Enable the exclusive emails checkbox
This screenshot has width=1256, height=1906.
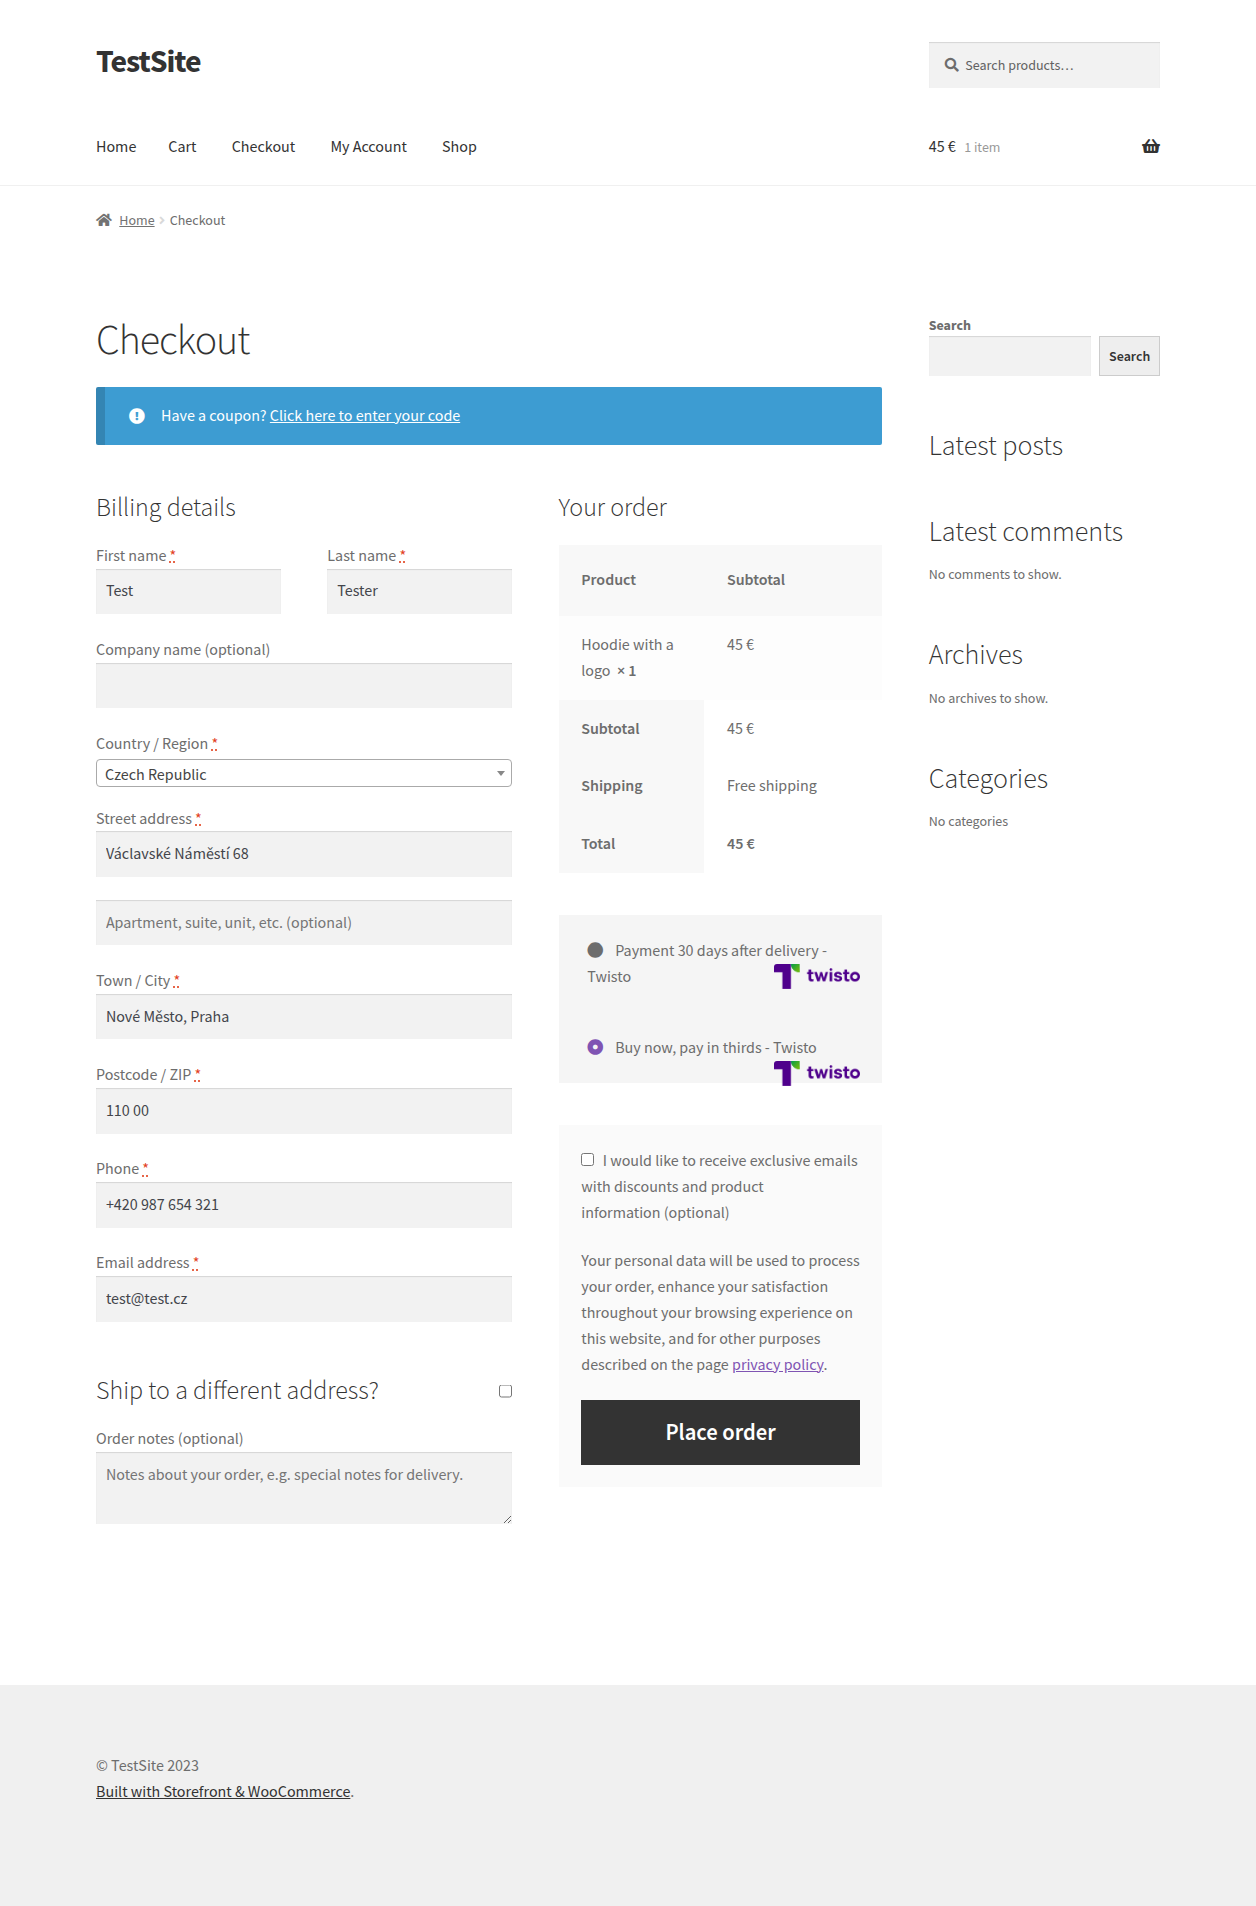(x=588, y=1159)
